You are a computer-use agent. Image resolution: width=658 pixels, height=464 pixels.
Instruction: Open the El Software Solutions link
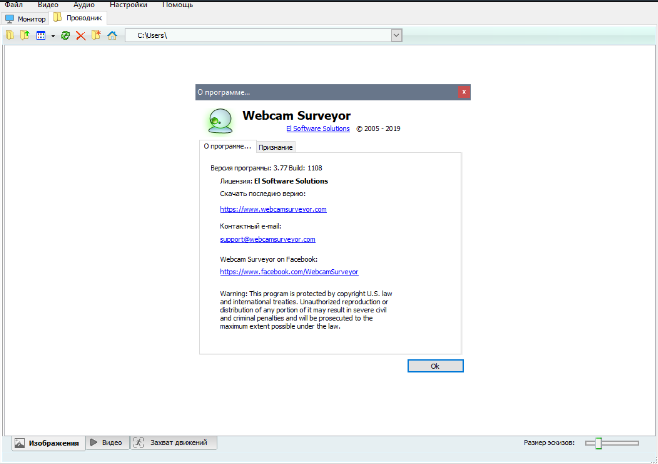[318, 128]
